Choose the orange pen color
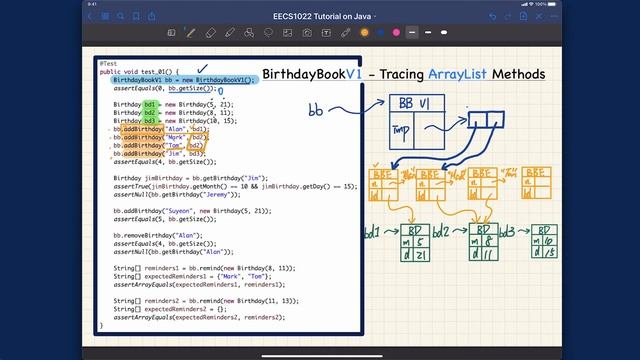 coord(364,33)
